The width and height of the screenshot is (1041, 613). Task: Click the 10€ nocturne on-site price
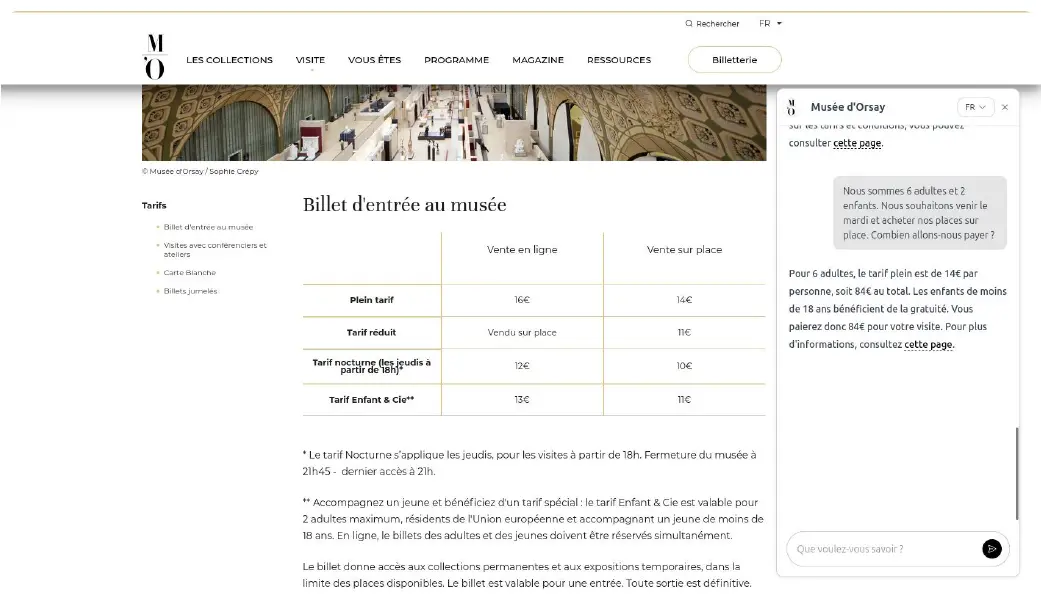click(684, 366)
